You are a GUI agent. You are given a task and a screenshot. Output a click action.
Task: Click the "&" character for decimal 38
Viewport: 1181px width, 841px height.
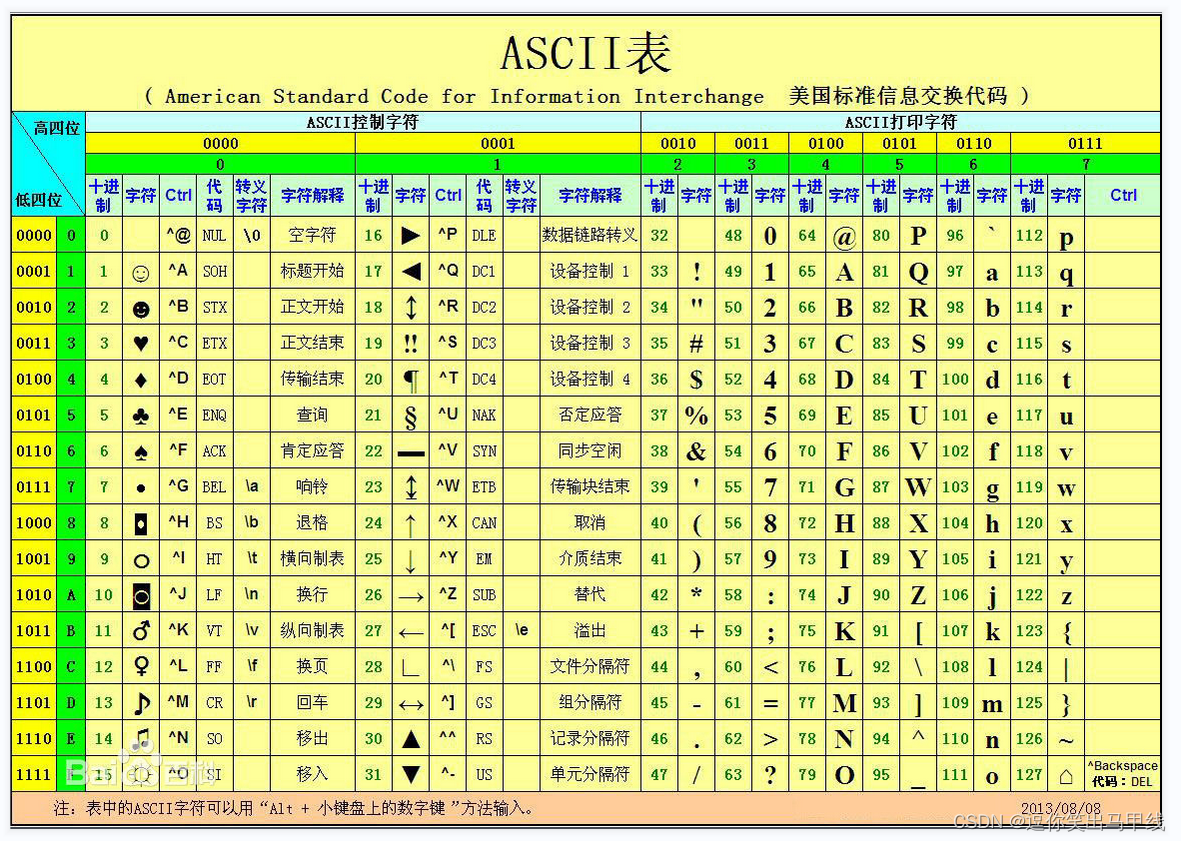(696, 452)
